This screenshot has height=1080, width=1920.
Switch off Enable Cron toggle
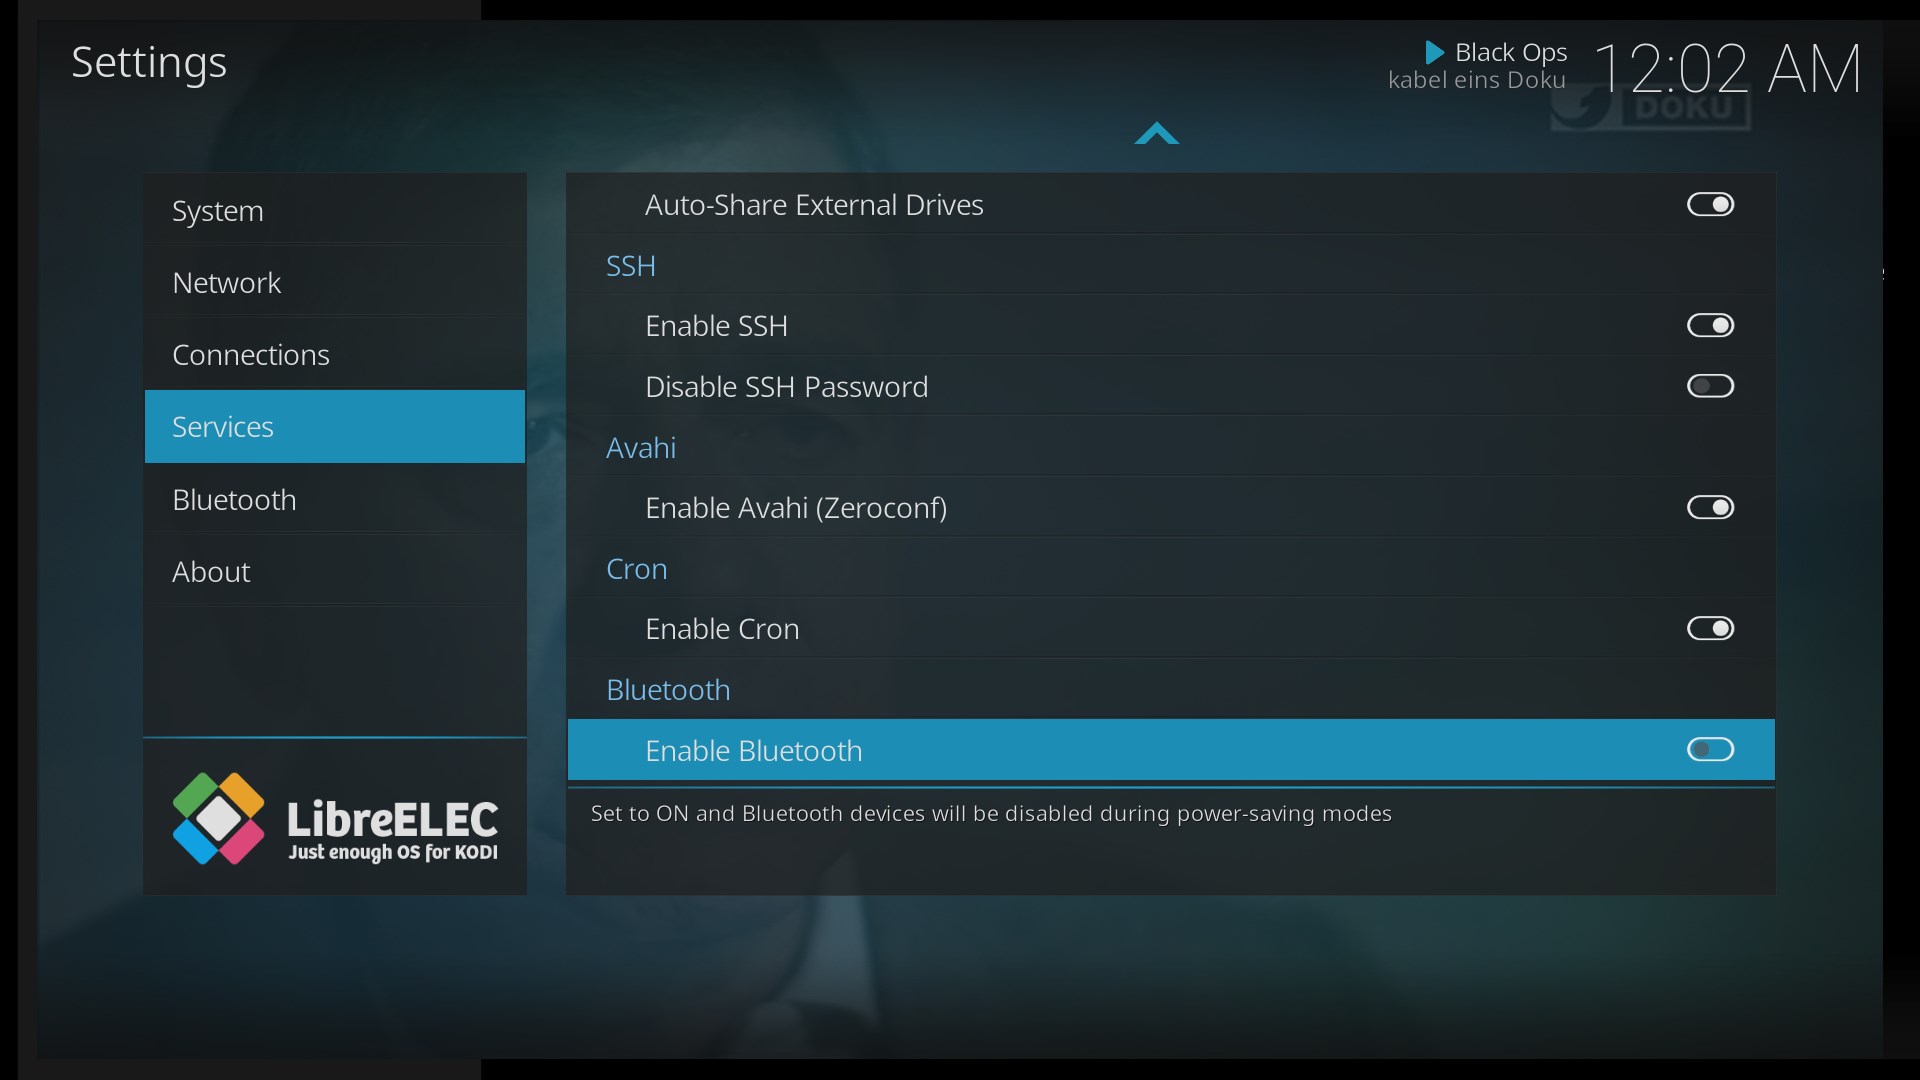coord(1710,629)
